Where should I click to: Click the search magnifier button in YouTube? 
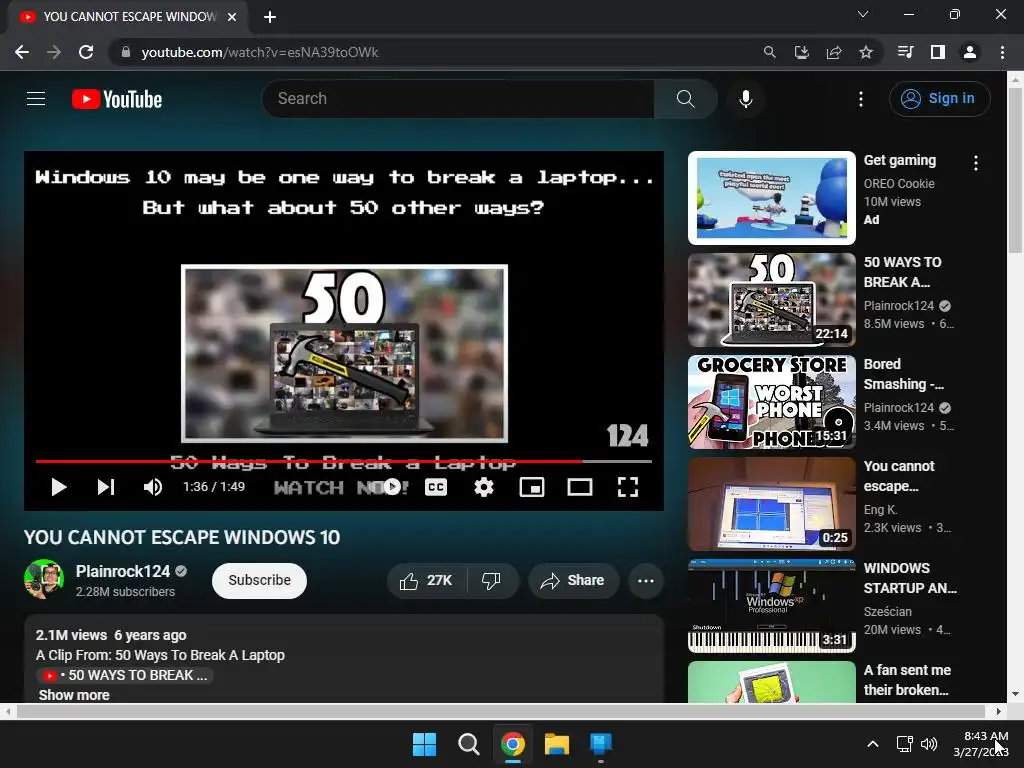tap(685, 99)
